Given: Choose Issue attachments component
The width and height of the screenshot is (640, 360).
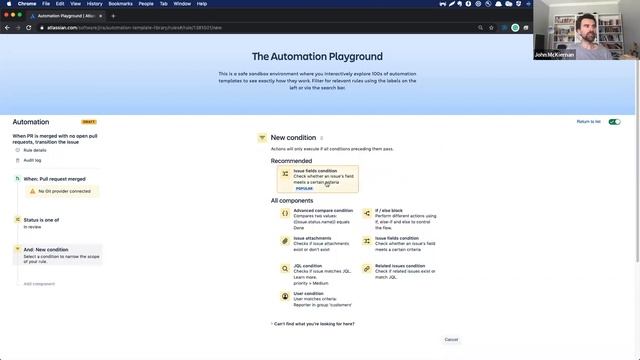Looking at the screenshot, I should (315, 244).
